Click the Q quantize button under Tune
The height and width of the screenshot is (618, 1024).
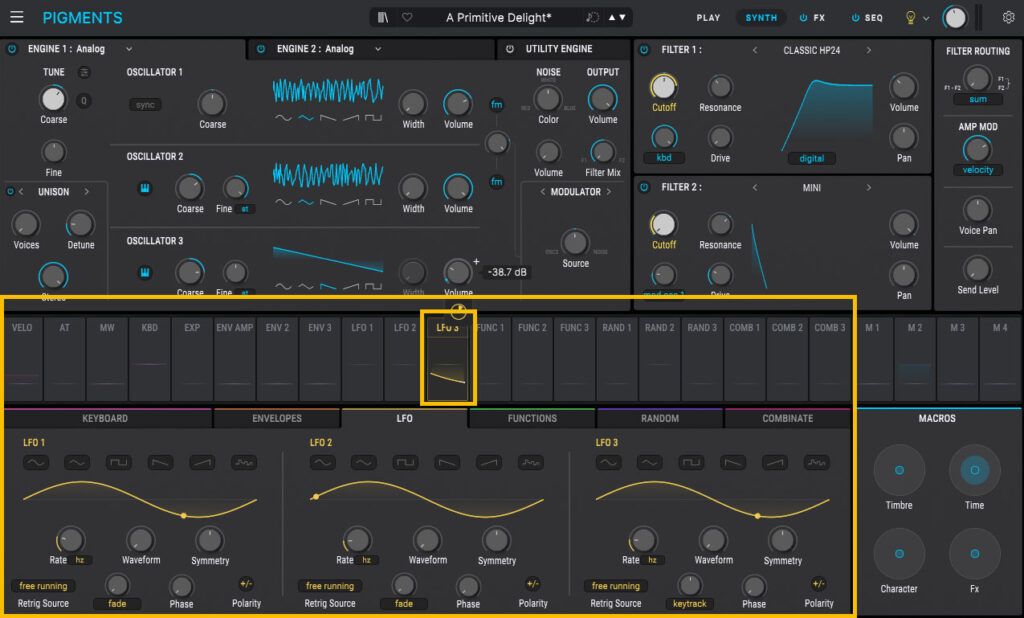(x=84, y=101)
